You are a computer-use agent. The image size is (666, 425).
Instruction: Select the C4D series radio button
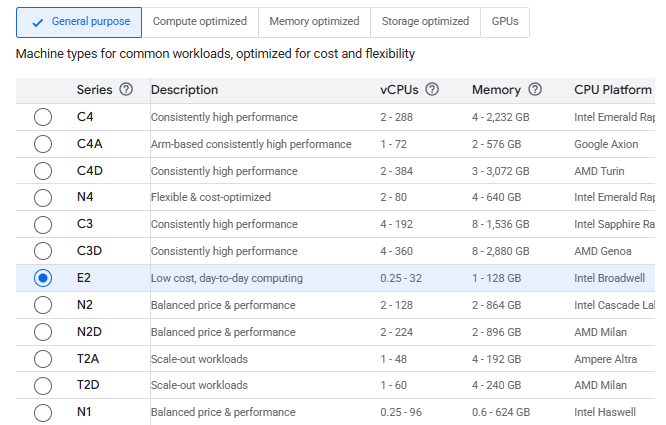point(43,171)
